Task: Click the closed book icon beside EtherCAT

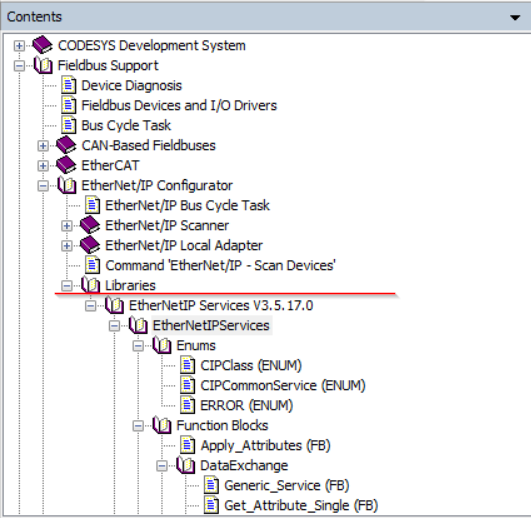Action: click(66, 165)
